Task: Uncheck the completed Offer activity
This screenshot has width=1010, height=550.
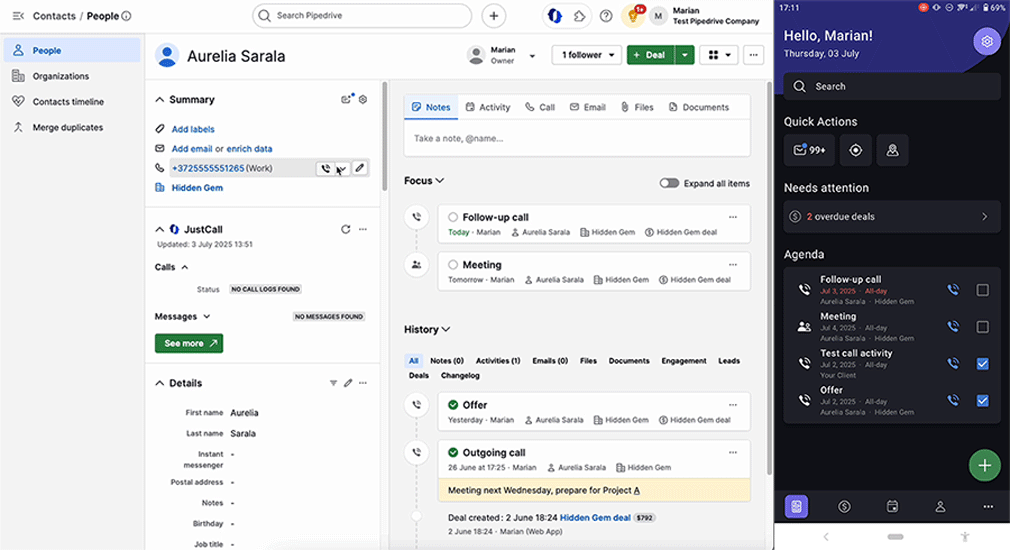Action: 453,405
